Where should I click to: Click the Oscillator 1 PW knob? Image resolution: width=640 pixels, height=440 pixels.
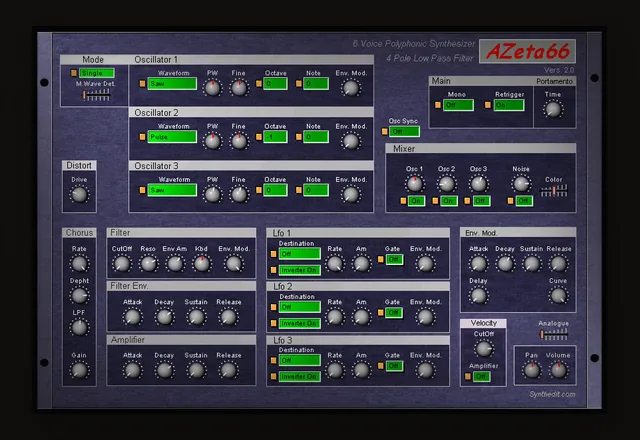212,88
